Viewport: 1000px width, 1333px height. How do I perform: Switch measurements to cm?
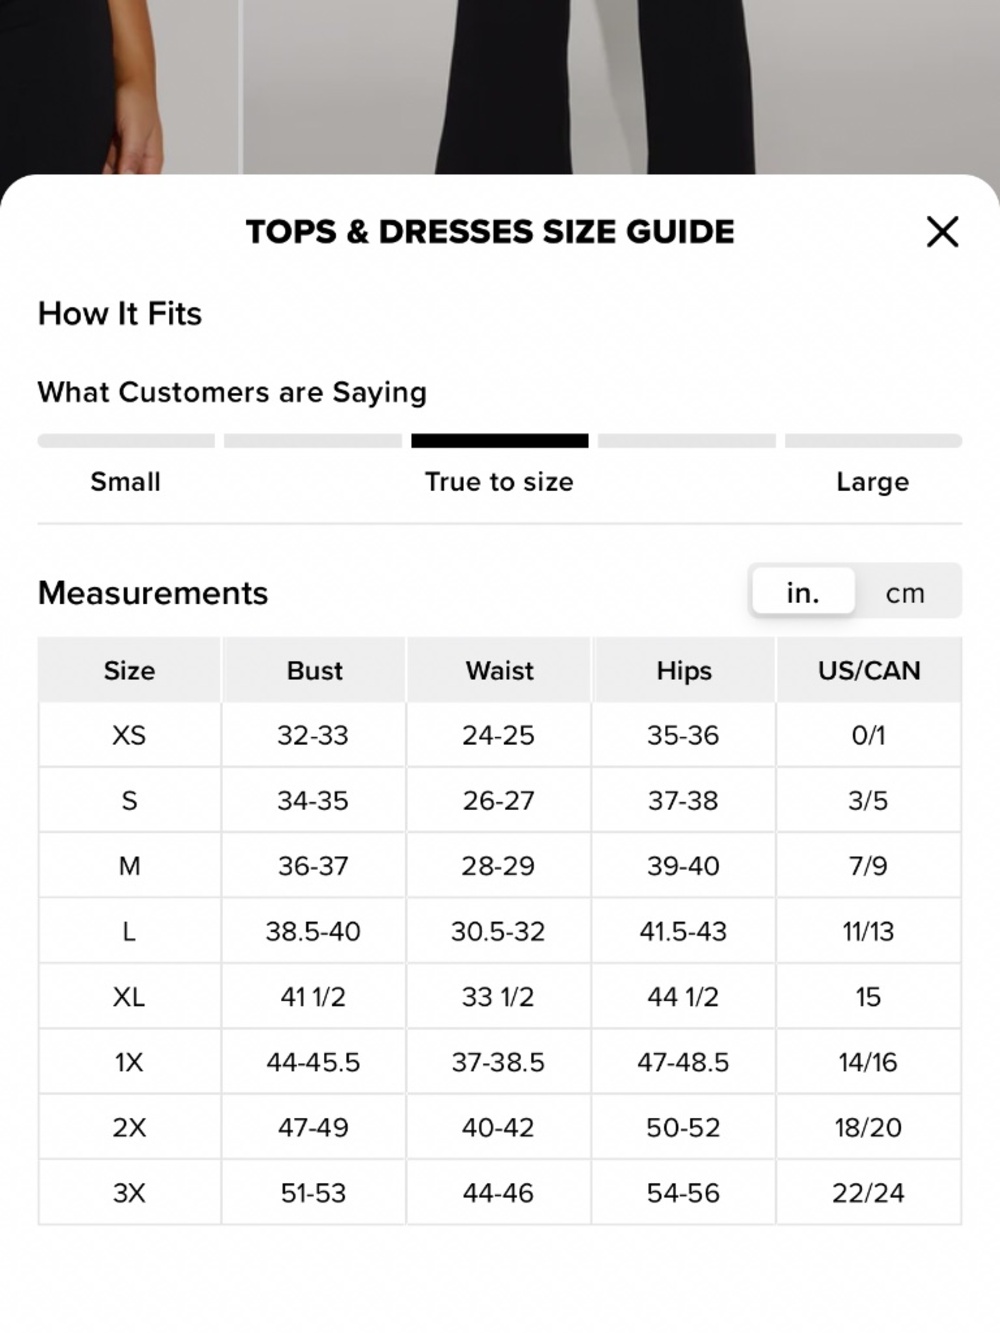click(905, 593)
